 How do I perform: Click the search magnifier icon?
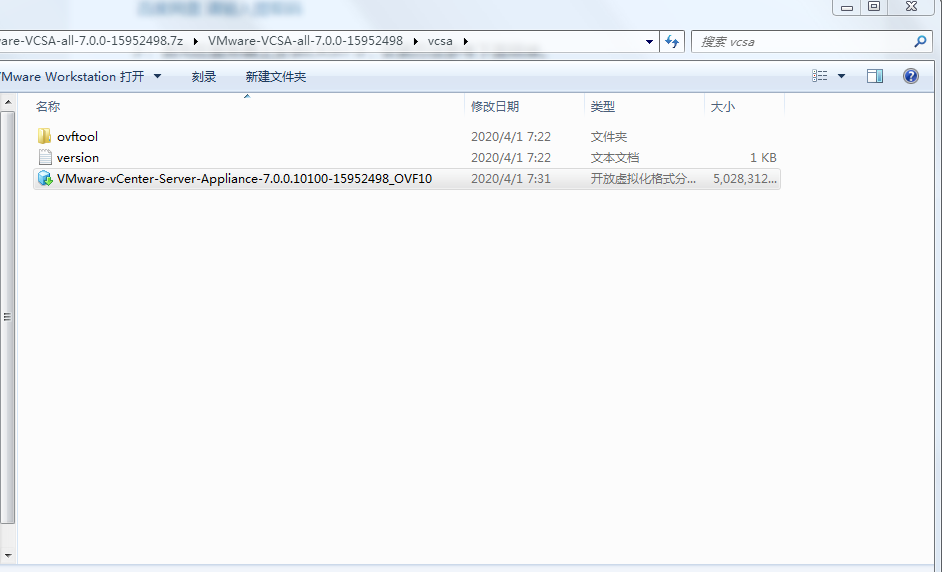click(920, 41)
